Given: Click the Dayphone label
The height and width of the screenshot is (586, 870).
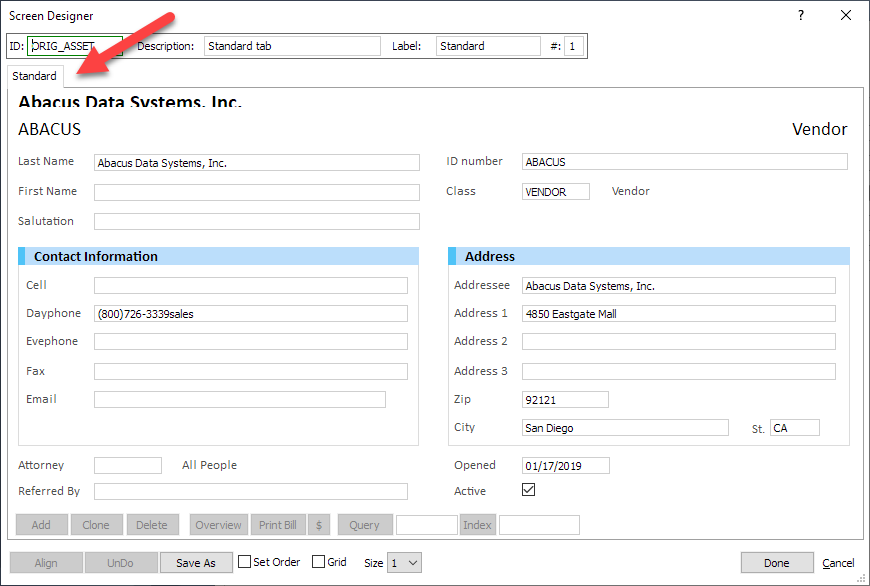Looking at the screenshot, I should point(53,313).
